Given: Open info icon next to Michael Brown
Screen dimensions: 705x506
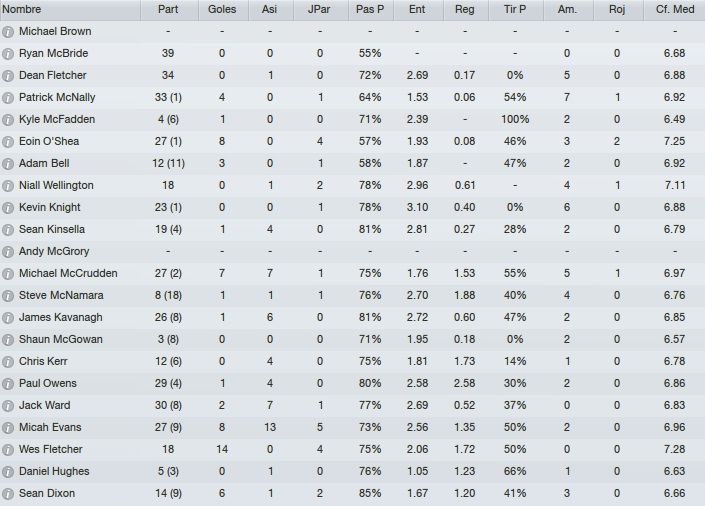Looking at the screenshot, I should click(8, 31).
